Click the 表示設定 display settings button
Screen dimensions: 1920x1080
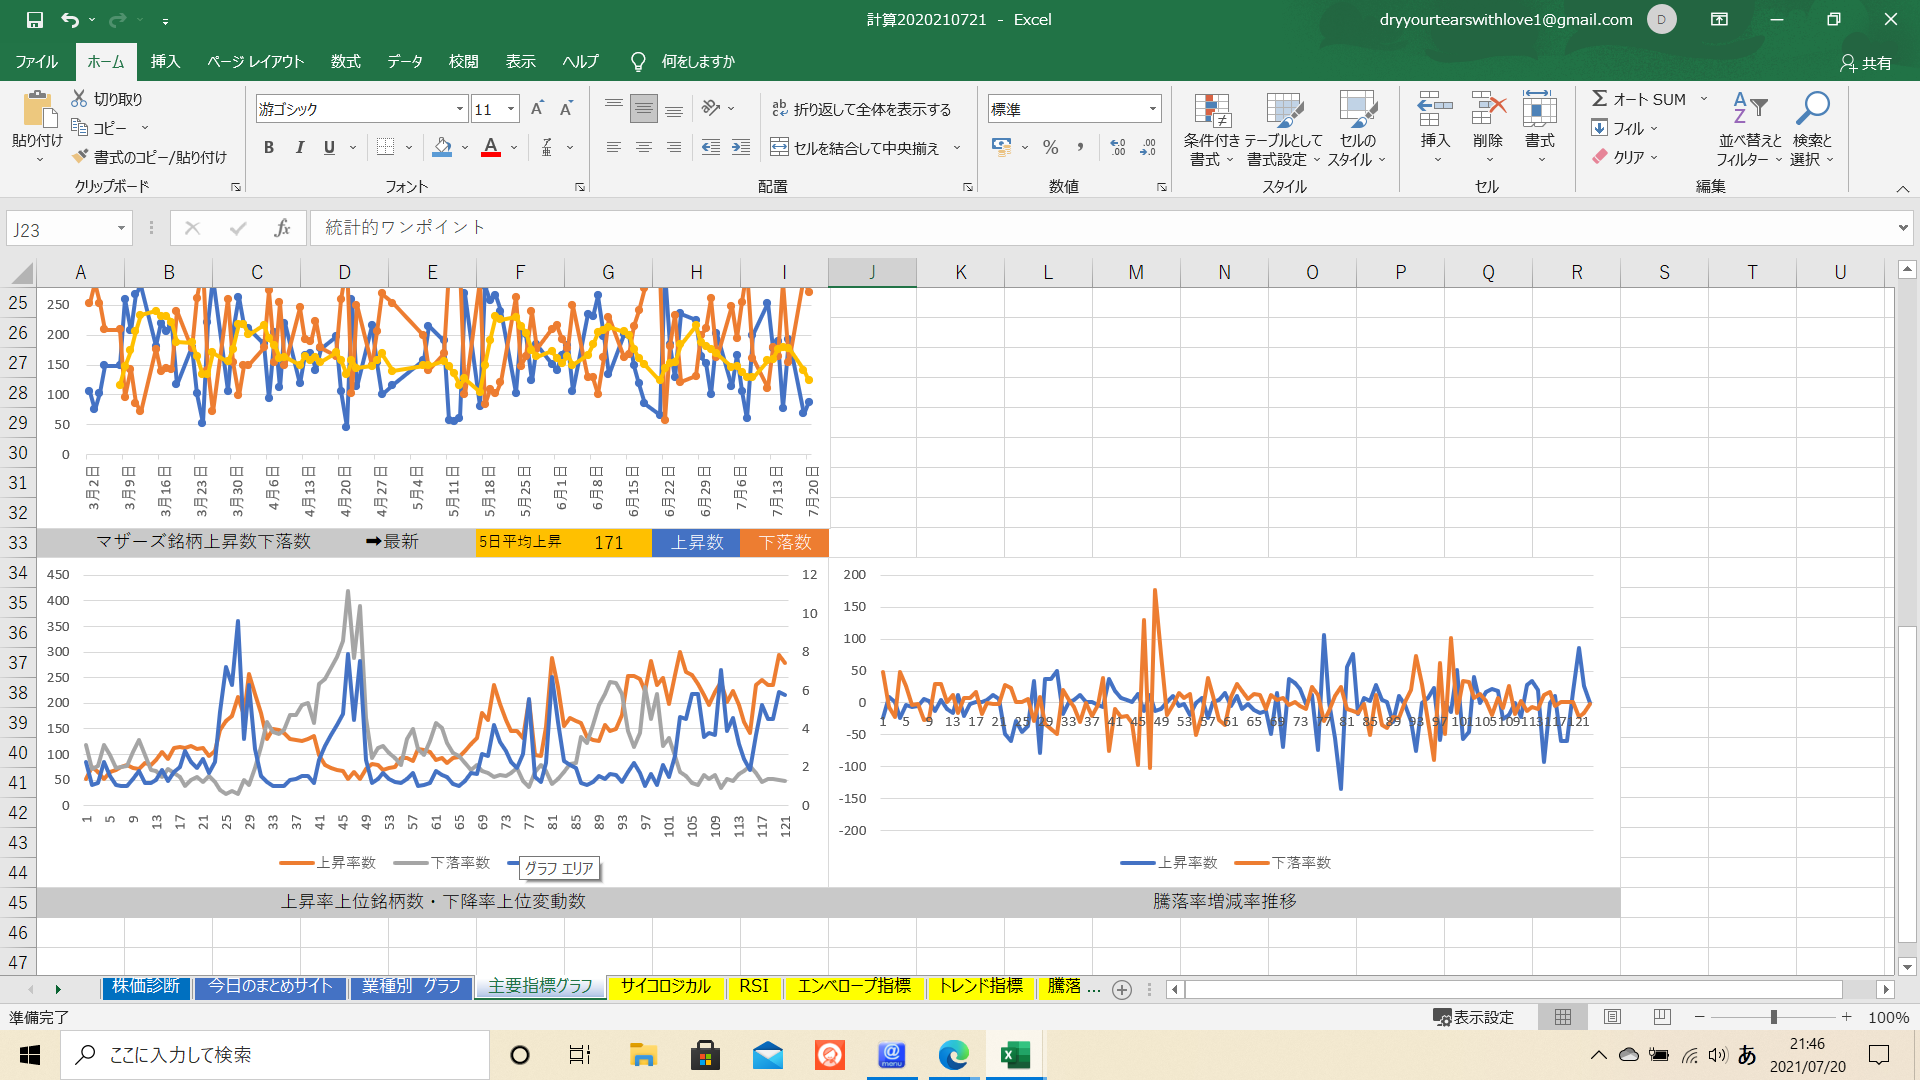click(1473, 1017)
